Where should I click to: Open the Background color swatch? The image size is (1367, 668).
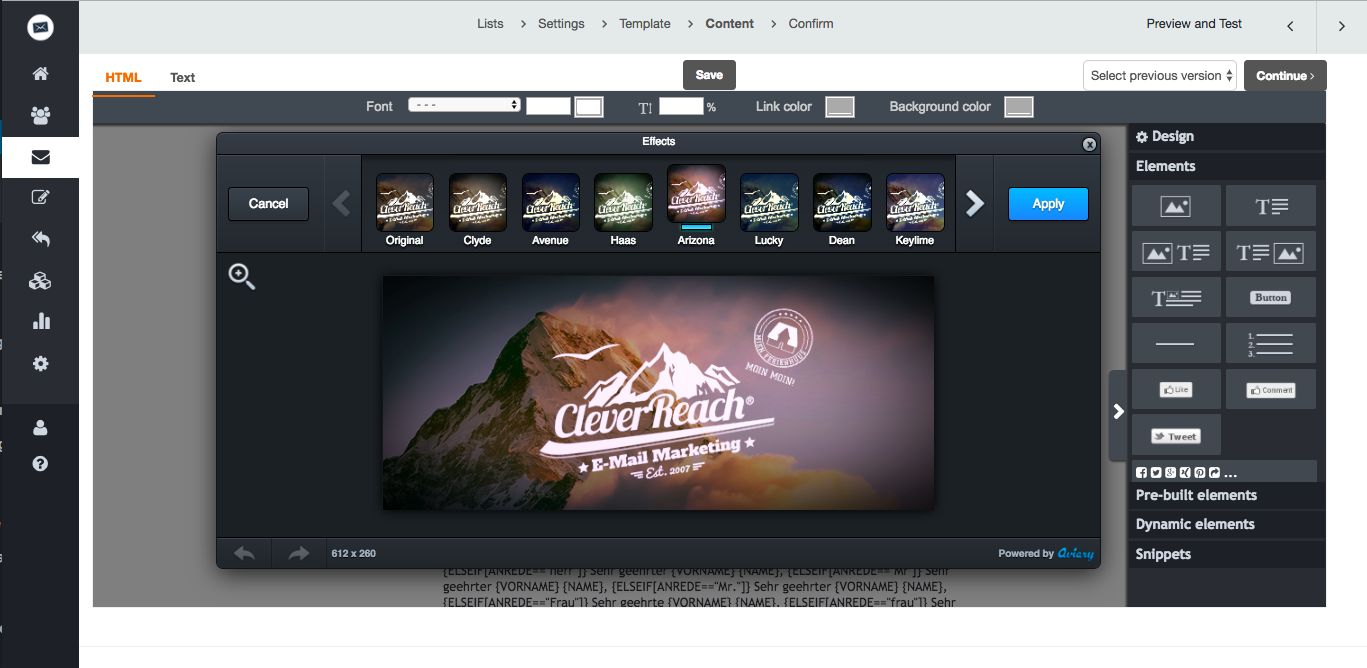click(1019, 107)
